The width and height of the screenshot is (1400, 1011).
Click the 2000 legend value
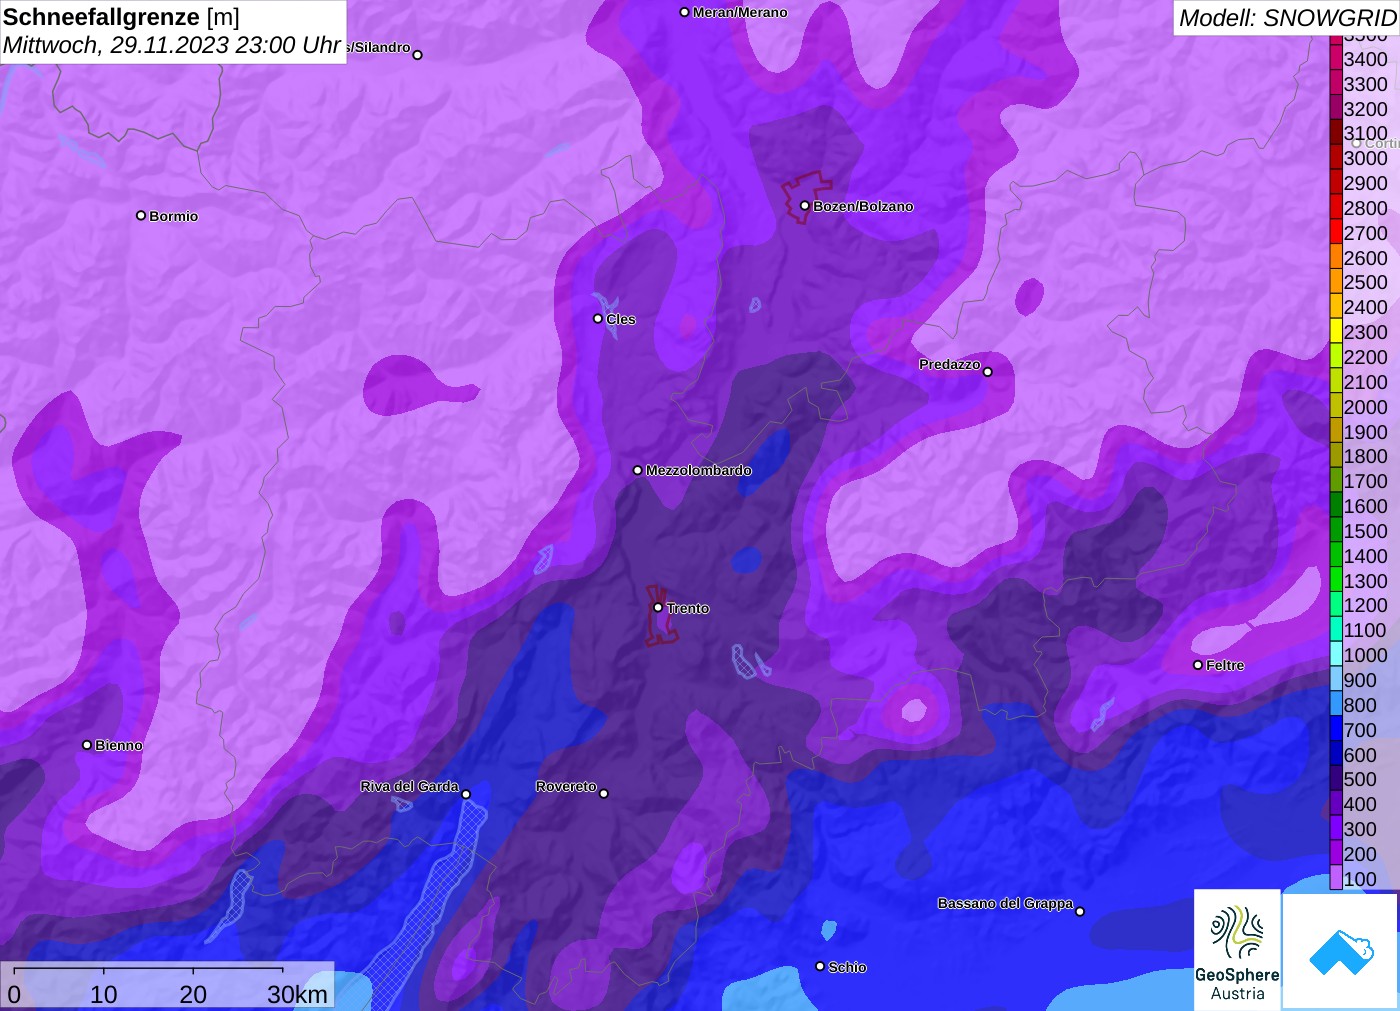pos(1365,407)
